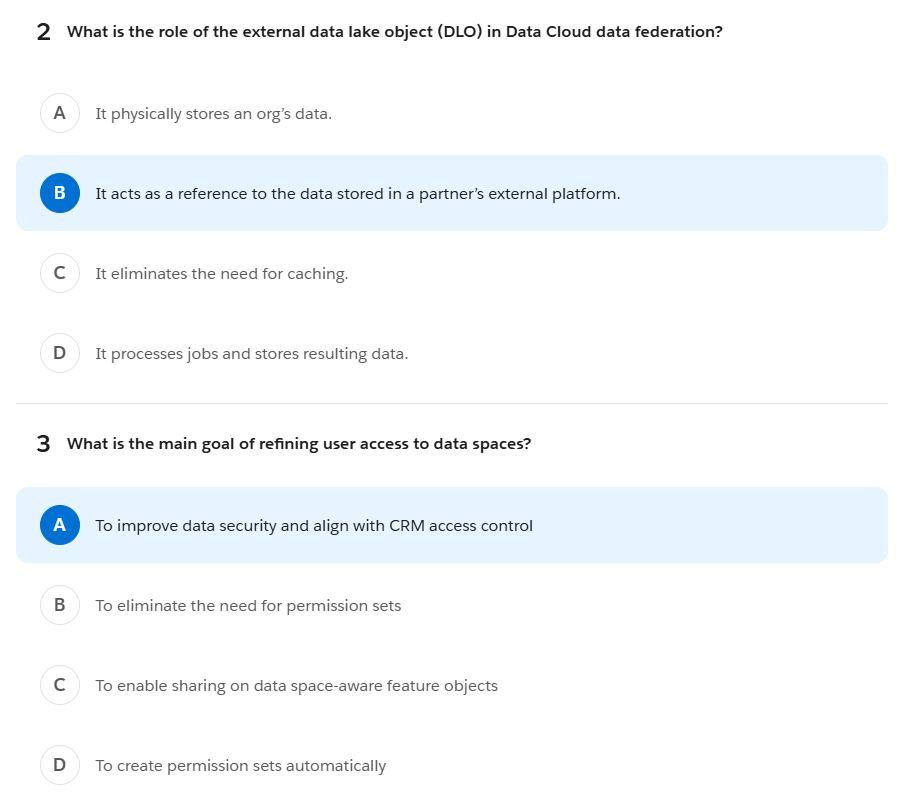Click 'To improve data security' answer text

(x=314, y=526)
